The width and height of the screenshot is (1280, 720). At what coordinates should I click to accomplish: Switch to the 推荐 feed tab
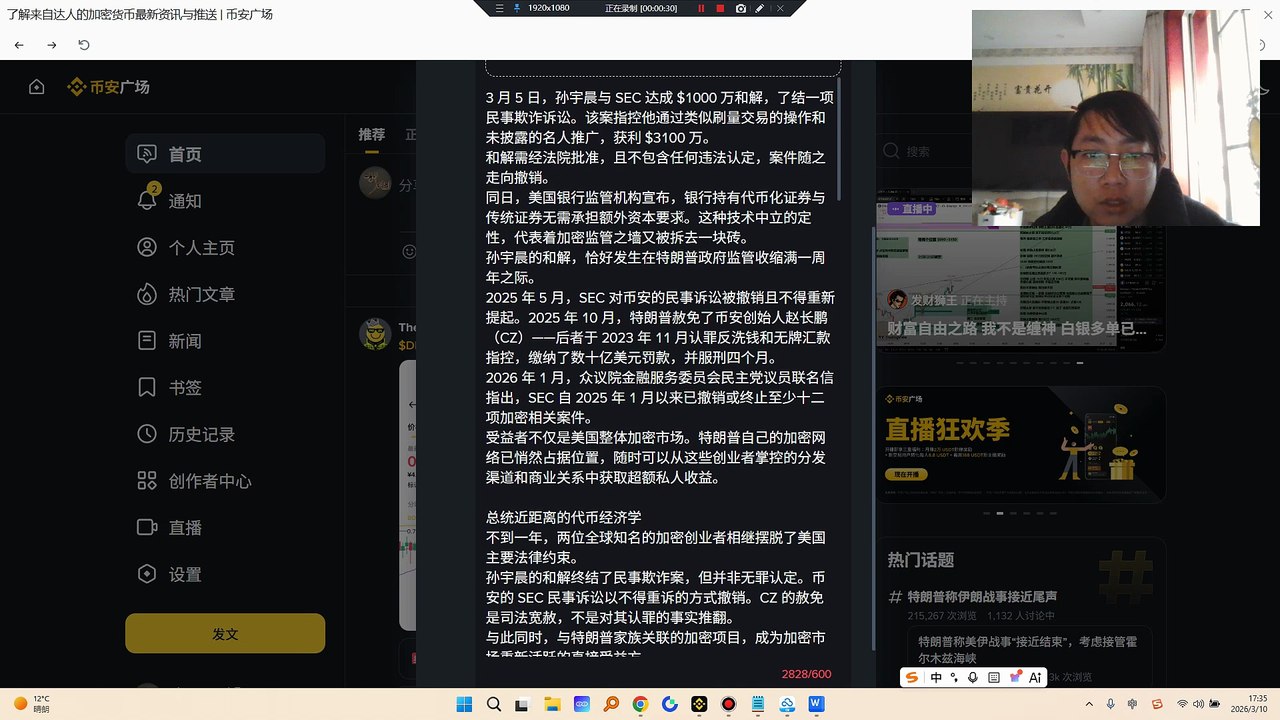(x=371, y=134)
